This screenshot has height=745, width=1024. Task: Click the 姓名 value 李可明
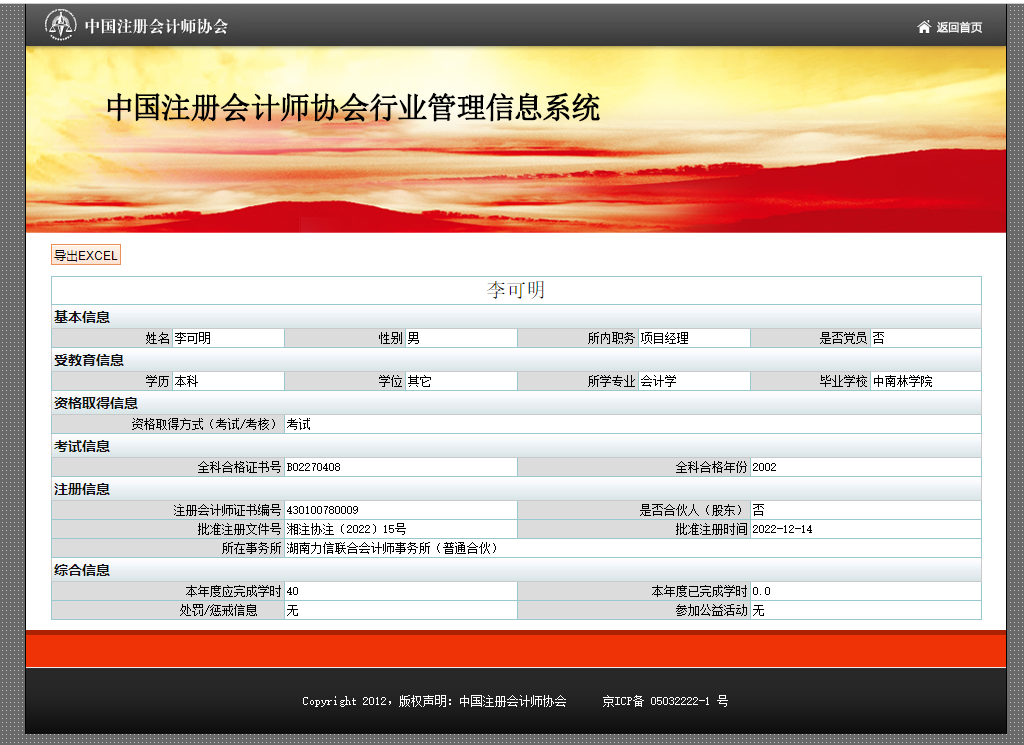click(193, 338)
